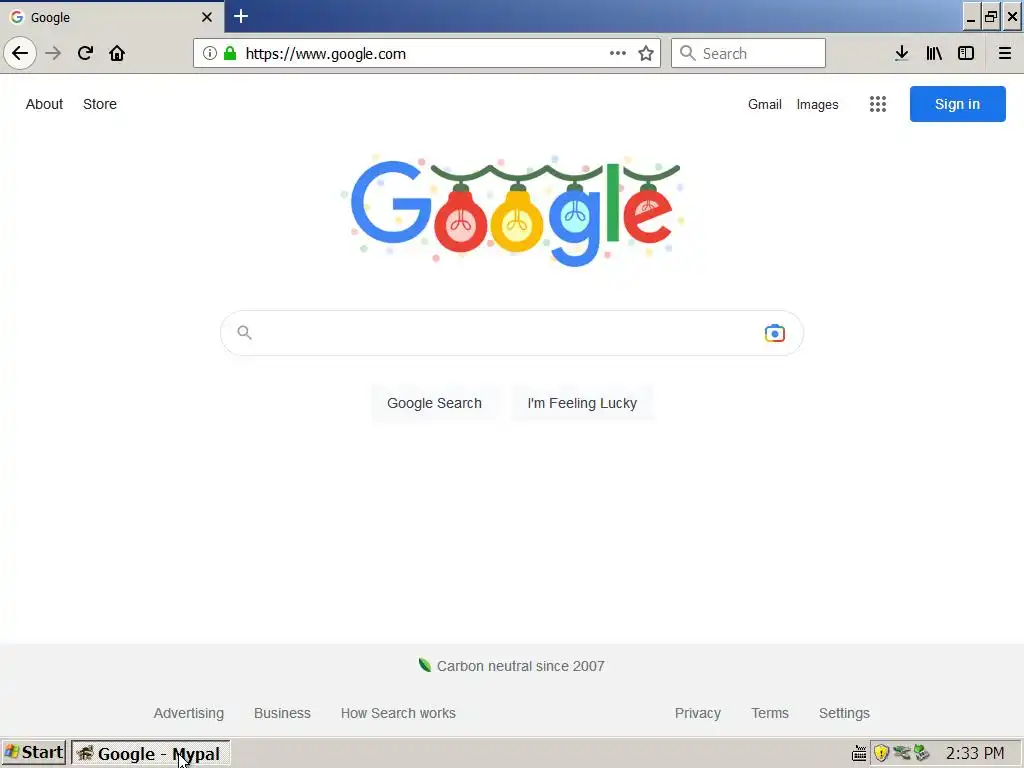Open a new tab with plus button
Image resolution: width=1024 pixels, height=768 pixels.
[241, 16]
